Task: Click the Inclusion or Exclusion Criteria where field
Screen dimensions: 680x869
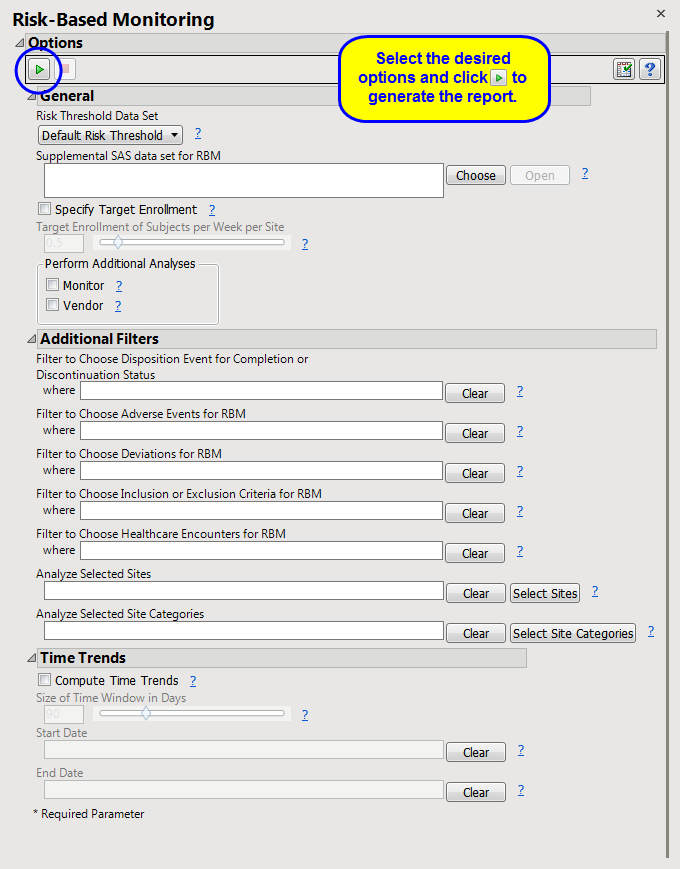Action: pyautogui.click(x=262, y=510)
